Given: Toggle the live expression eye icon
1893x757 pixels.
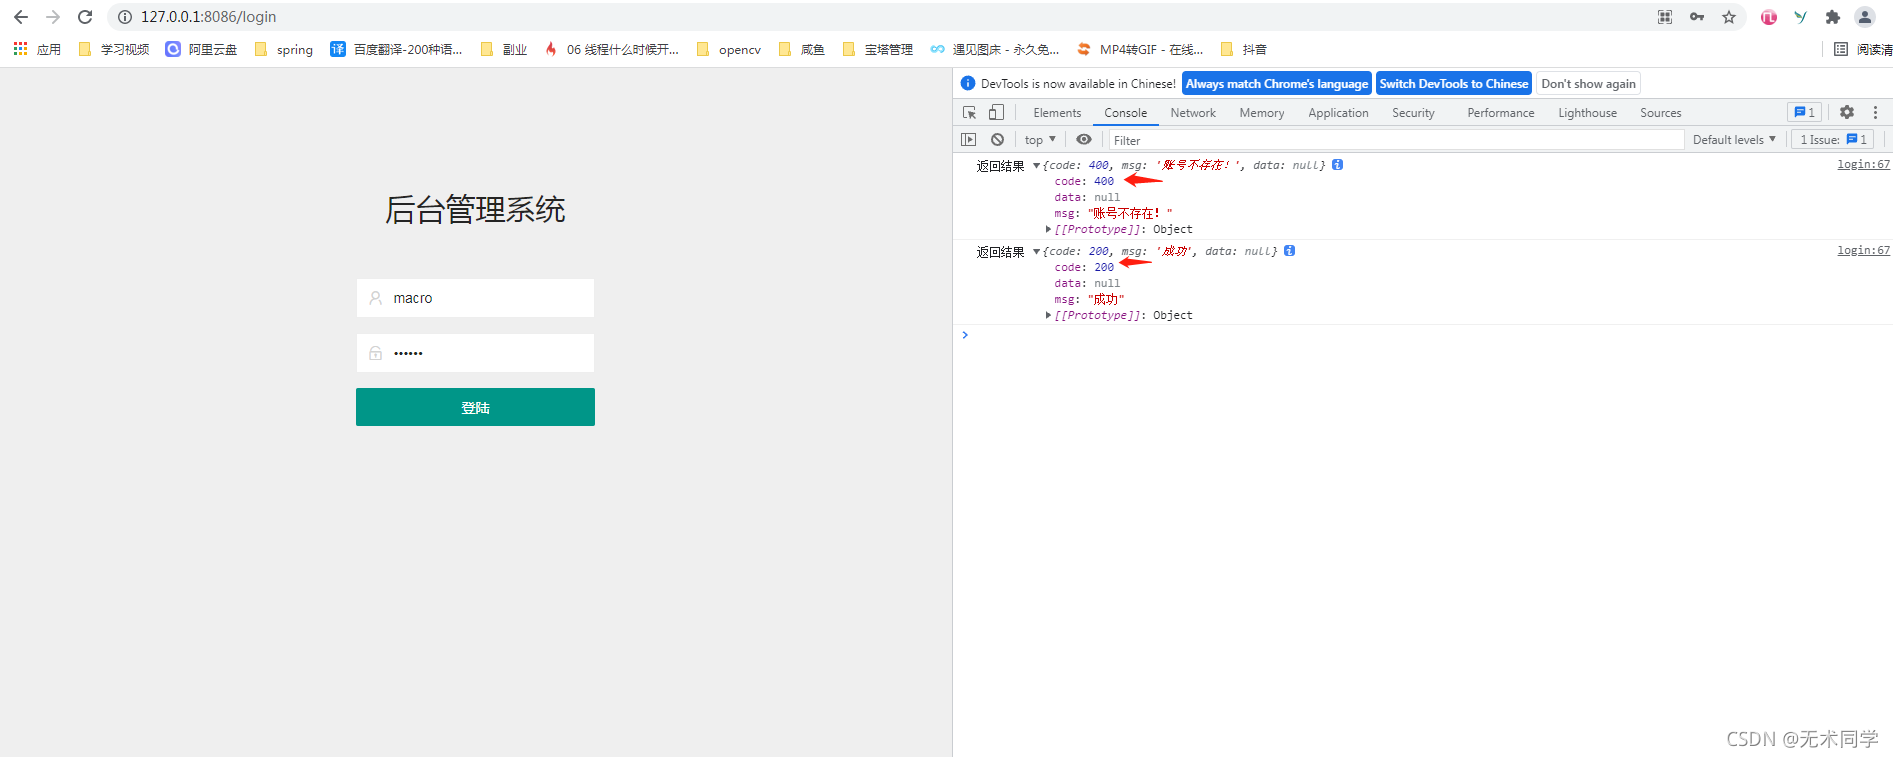Looking at the screenshot, I should click(x=1084, y=140).
